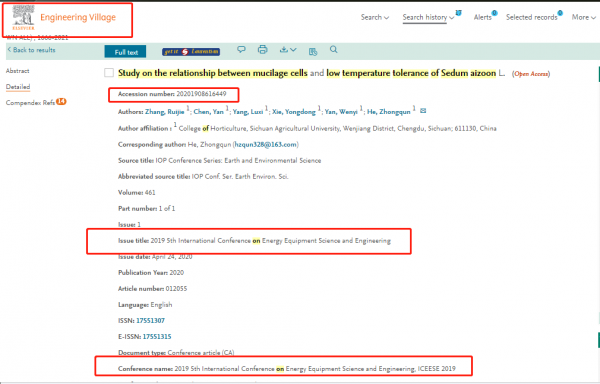Screen dimensions: 600x384
Task: Open Engineering Village home link
Action: click(x=78, y=17)
